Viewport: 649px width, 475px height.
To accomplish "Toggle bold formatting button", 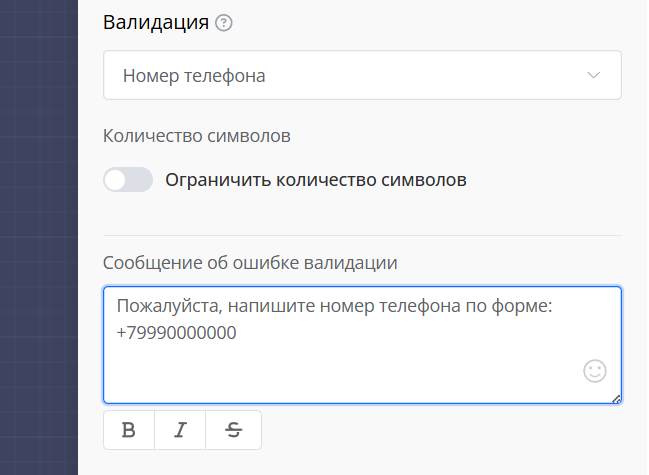I will [129, 430].
